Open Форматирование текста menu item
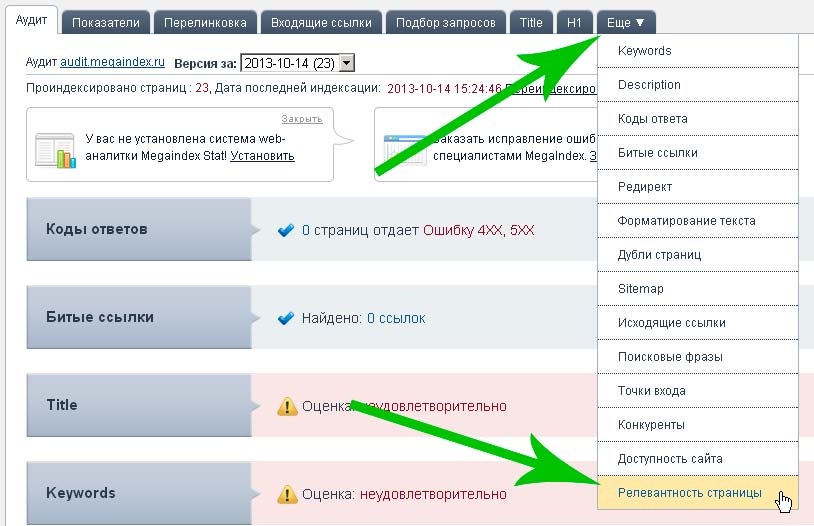Image resolution: width=814 pixels, height=526 pixels. point(698,221)
